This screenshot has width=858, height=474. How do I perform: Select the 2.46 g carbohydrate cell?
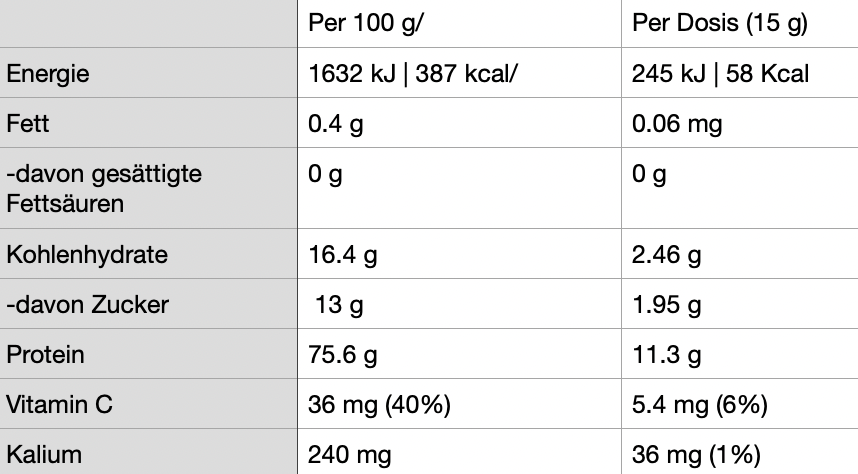[x=740, y=254]
